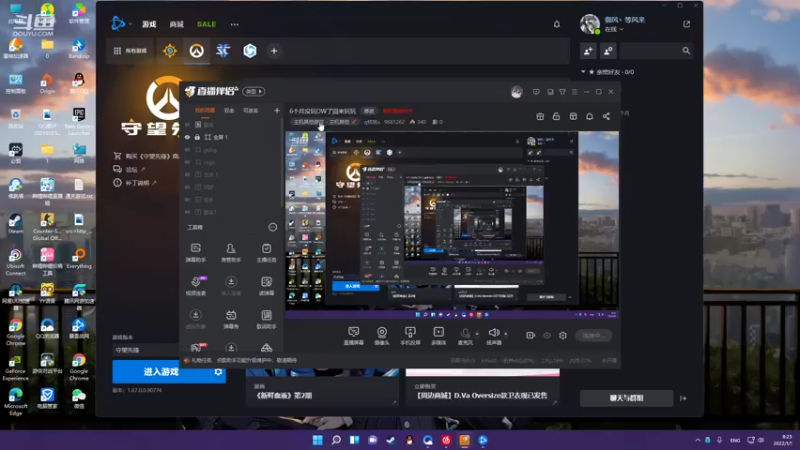
Task: Open the three-dots more menu
Action: coord(234,24)
